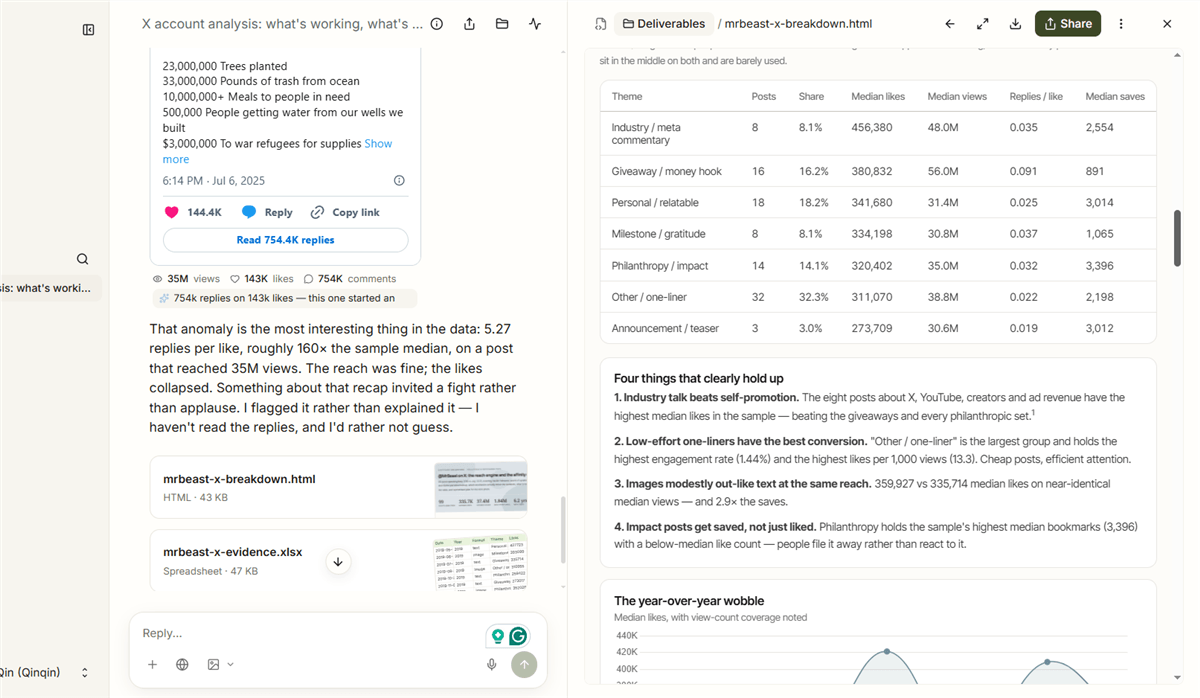Click the 754K comments stat
Viewport: 1200px width, 698px height.
350,279
